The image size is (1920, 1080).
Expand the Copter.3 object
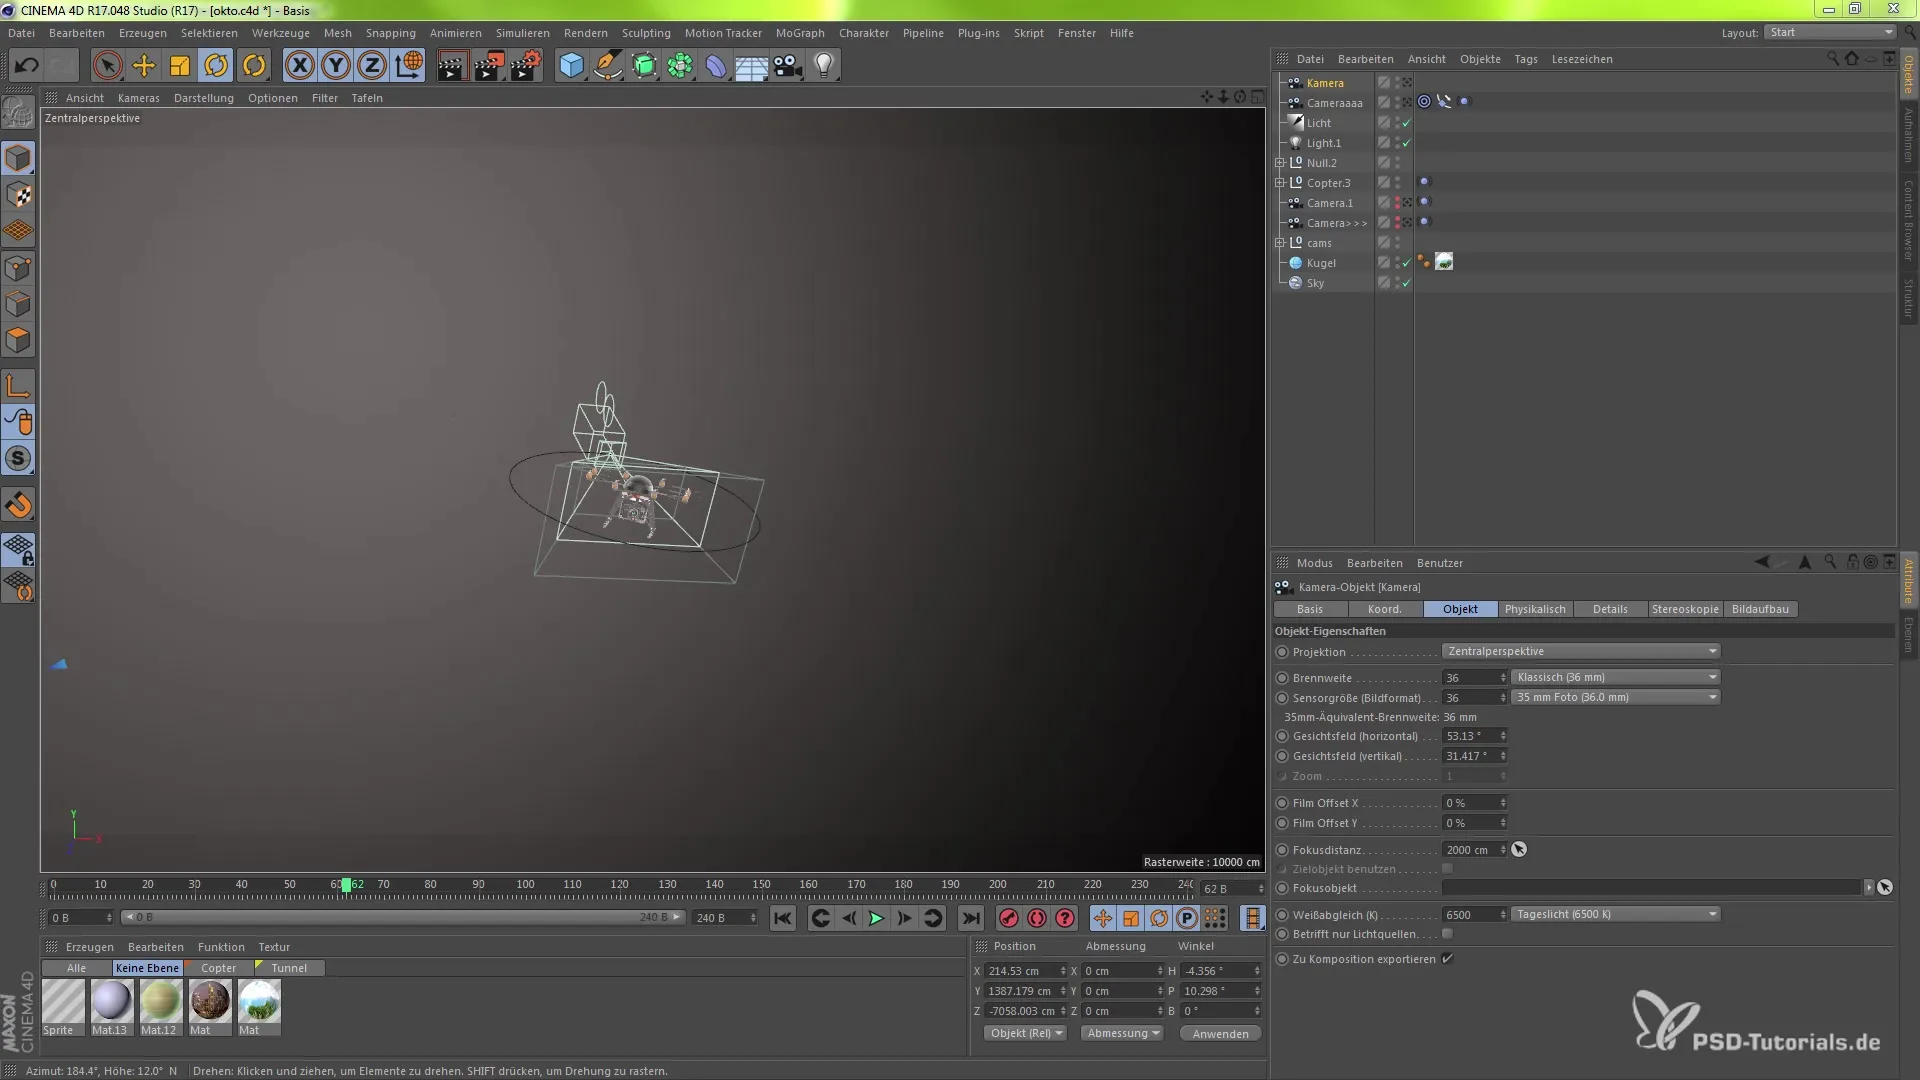coord(1280,183)
